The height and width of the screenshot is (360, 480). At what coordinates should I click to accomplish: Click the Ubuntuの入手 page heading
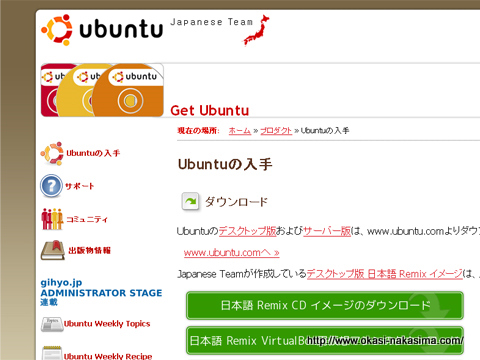click(x=225, y=164)
